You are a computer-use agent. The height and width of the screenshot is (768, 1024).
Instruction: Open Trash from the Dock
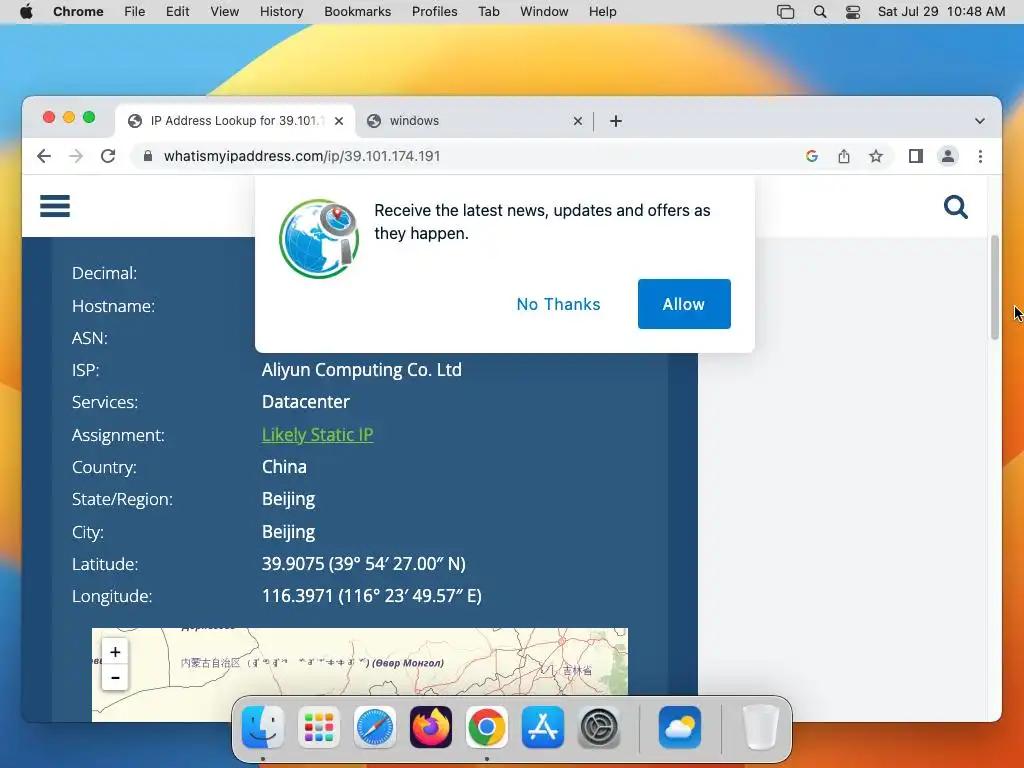coord(761,727)
